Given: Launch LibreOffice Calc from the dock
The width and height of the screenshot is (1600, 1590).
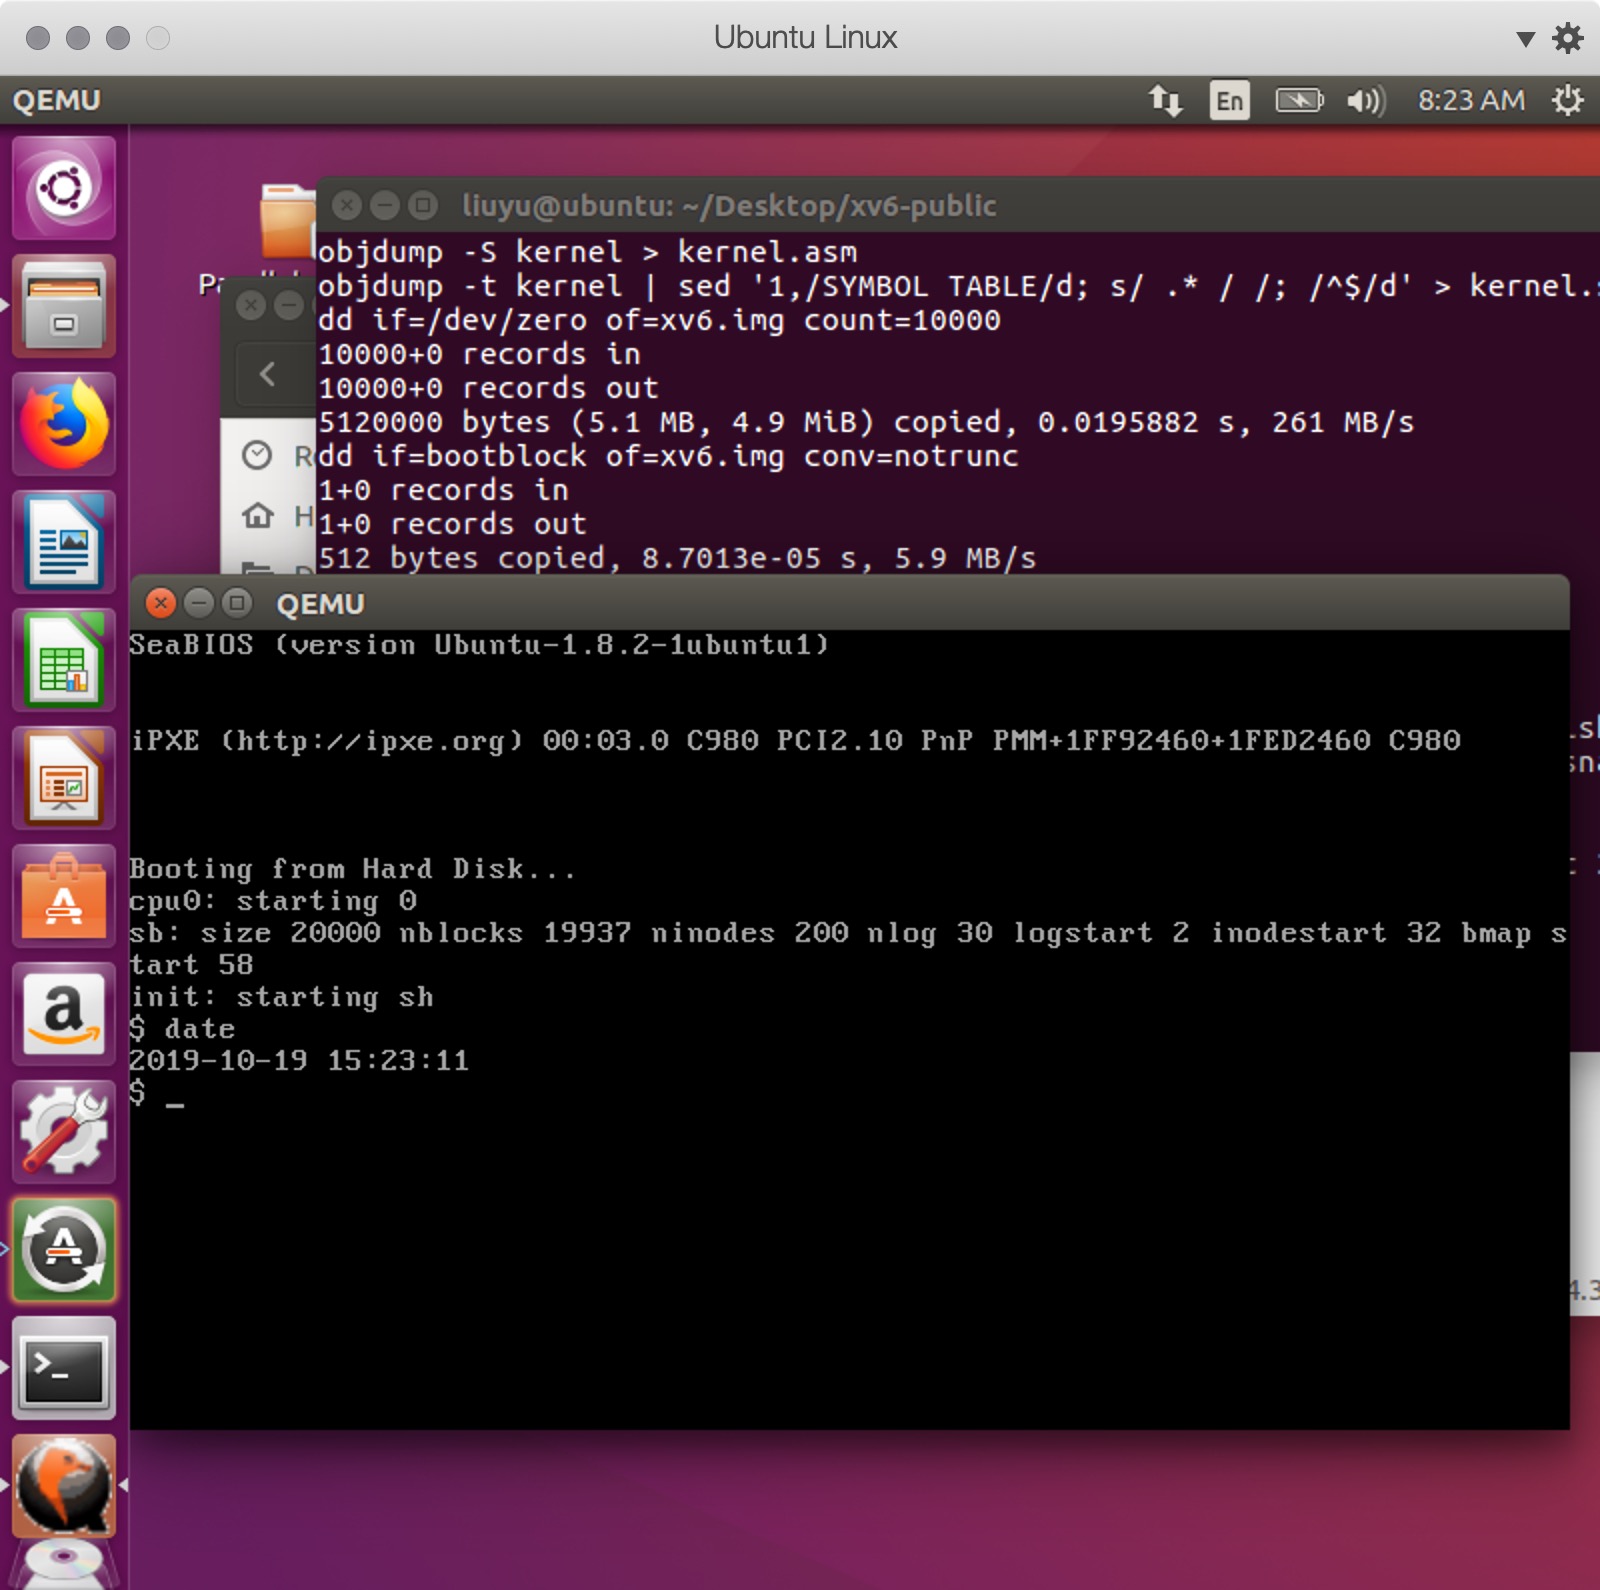Looking at the screenshot, I should [64, 660].
